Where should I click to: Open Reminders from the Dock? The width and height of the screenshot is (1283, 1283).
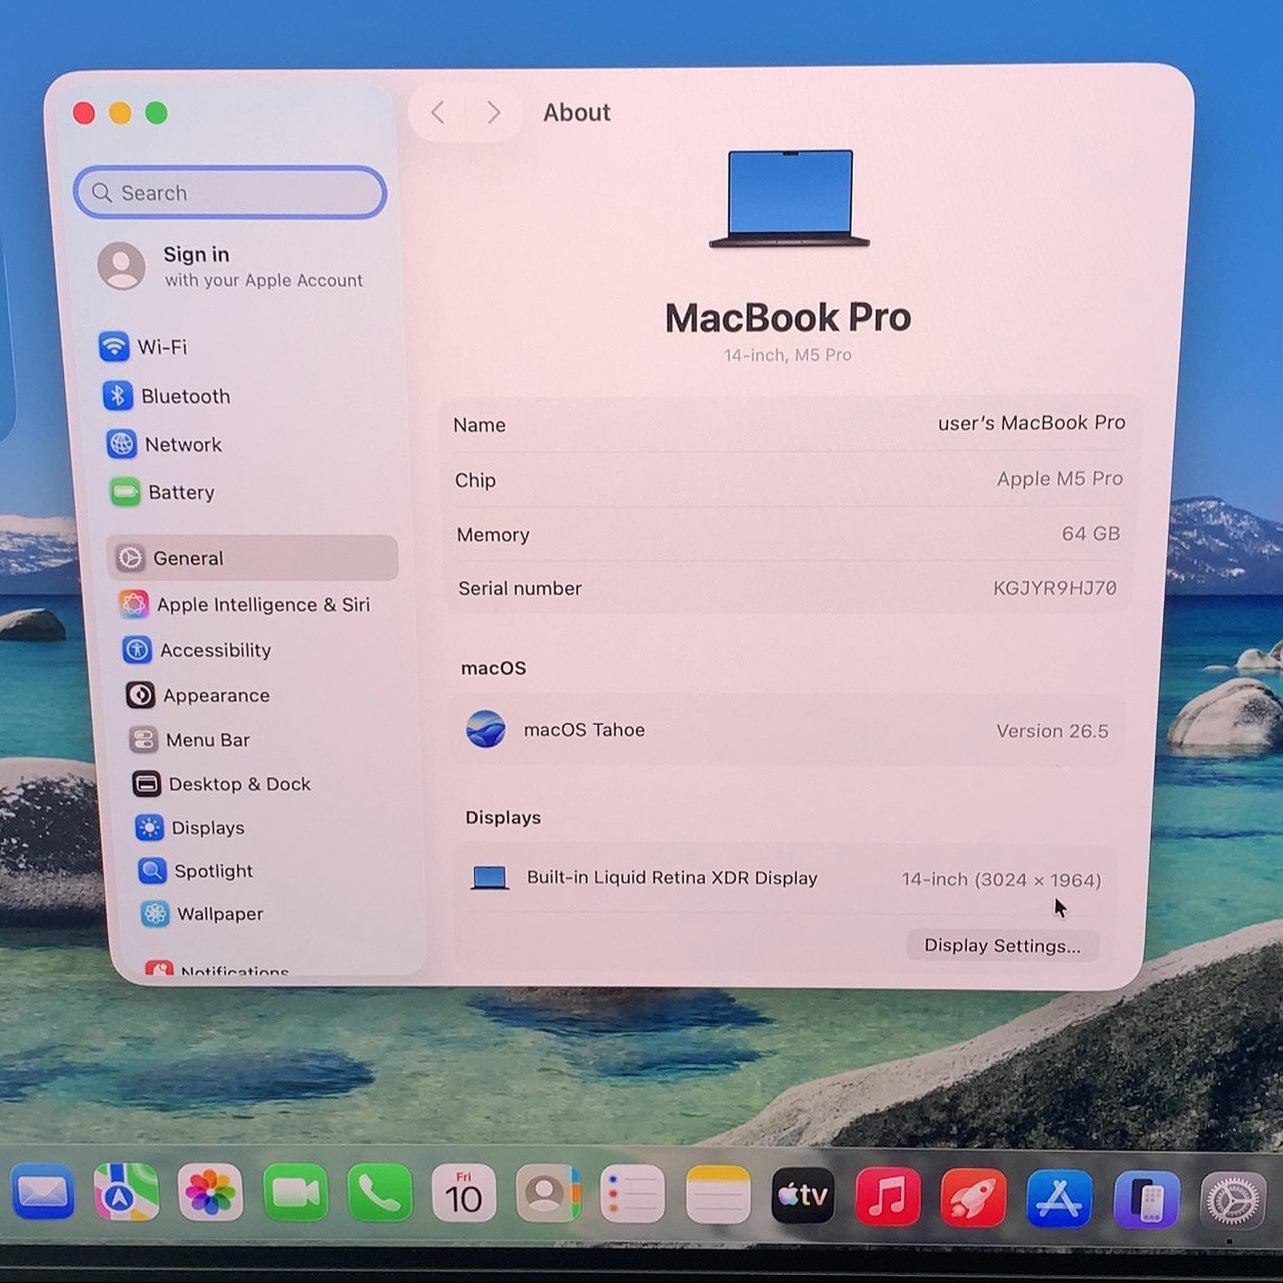(632, 1194)
